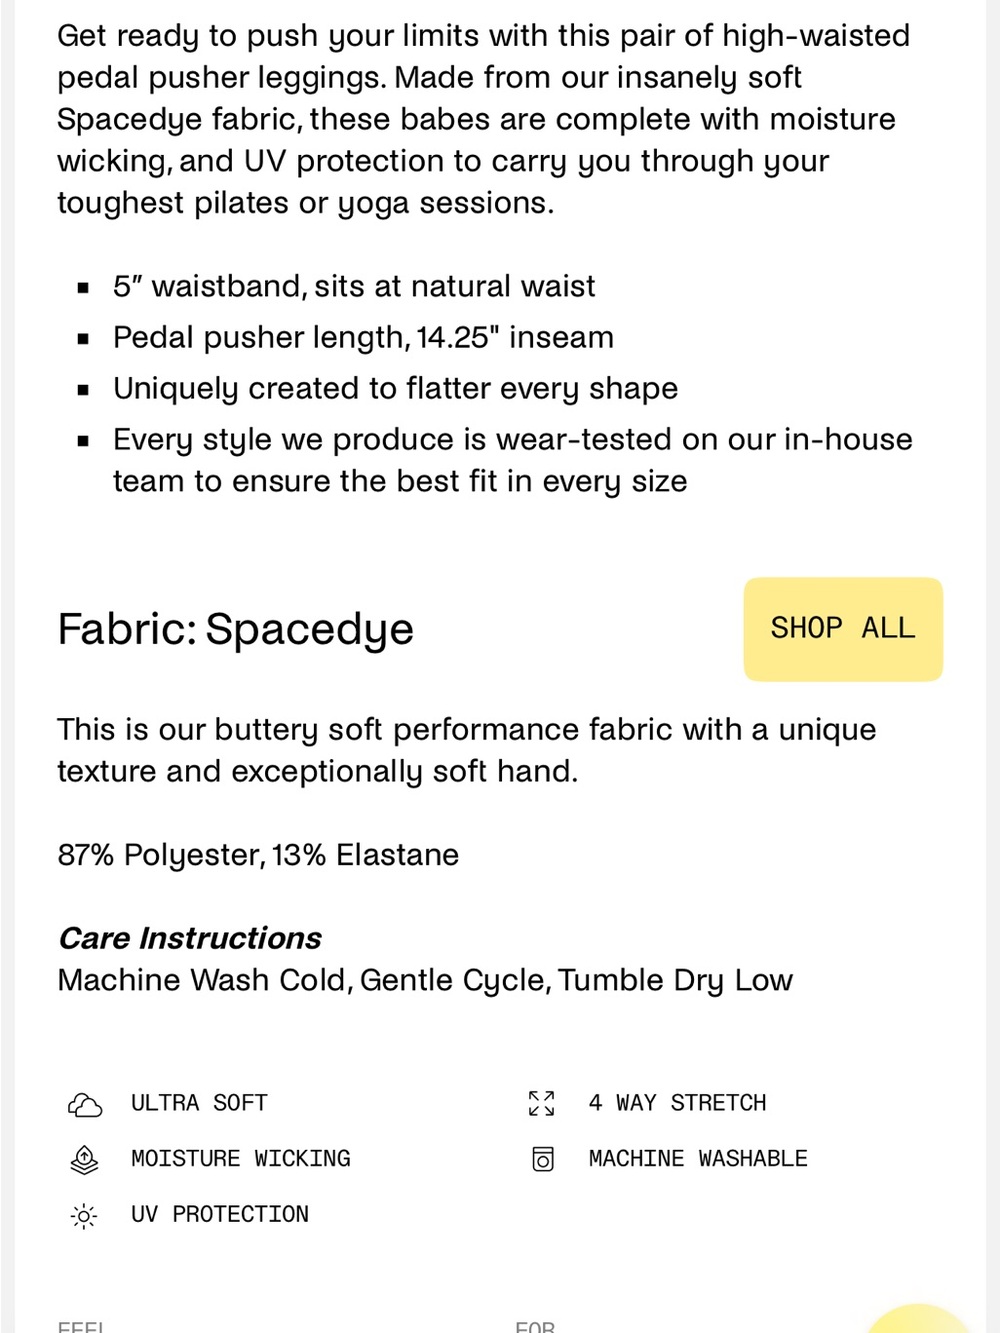
Task: Select the UV PROTECTION label
Action: click(220, 1215)
